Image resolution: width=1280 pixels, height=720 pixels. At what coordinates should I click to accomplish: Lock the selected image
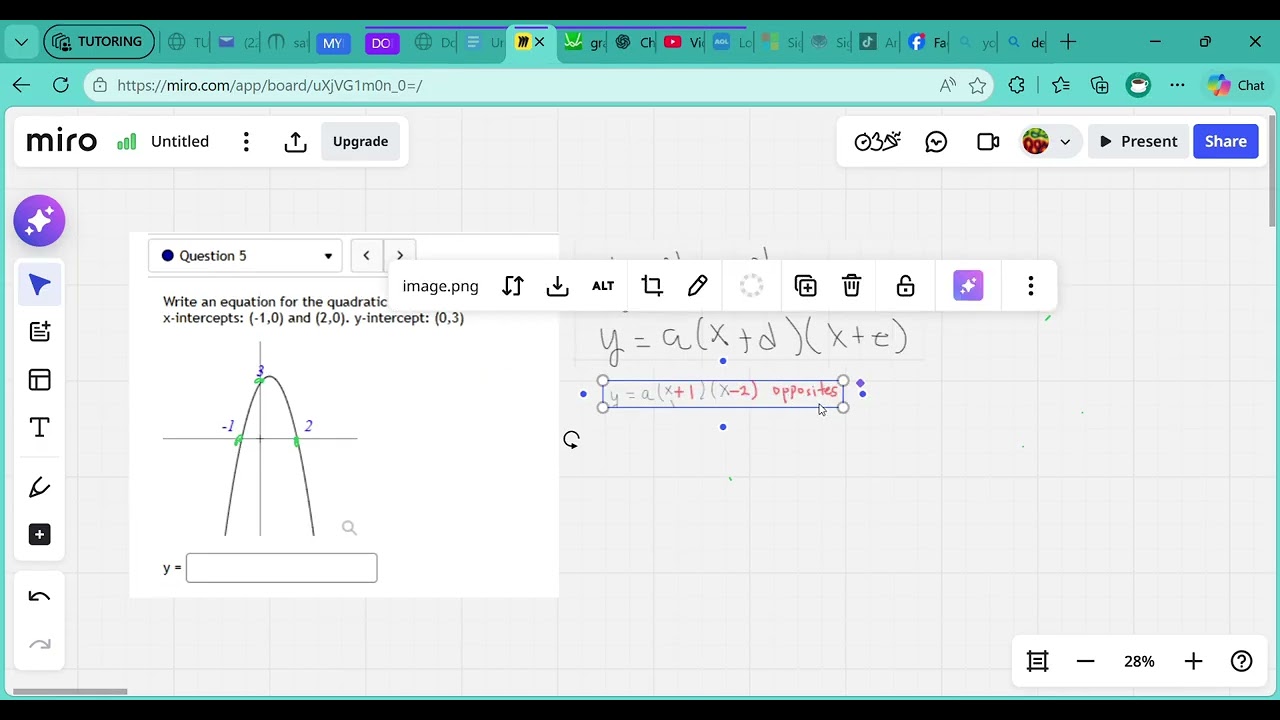click(906, 286)
